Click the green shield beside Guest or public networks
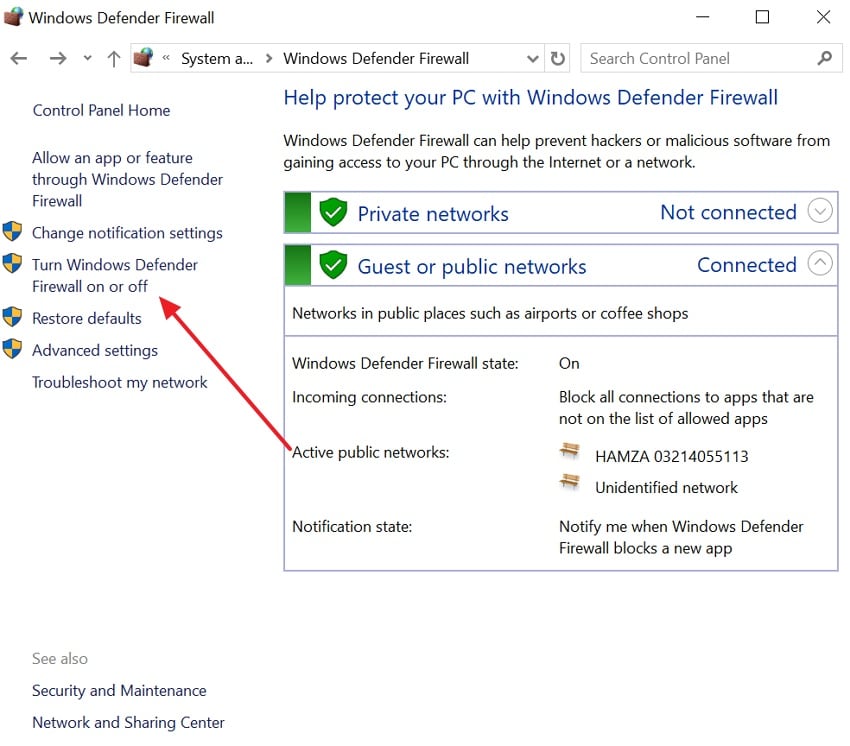This screenshot has height=746, width=850. [x=333, y=264]
